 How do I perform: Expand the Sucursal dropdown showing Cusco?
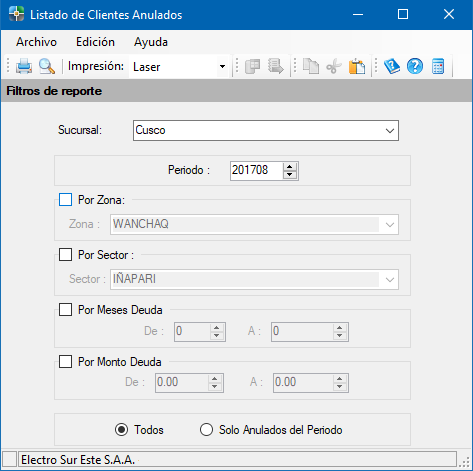point(266,130)
